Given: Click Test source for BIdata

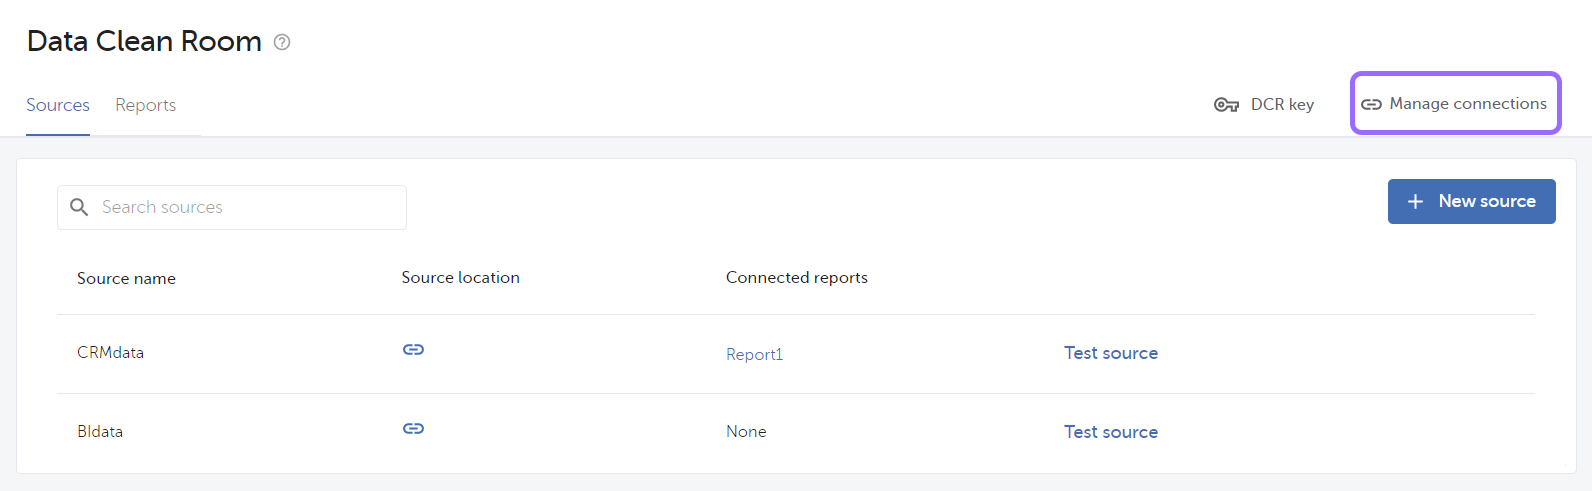Looking at the screenshot, I should click(x=1110, y=432).
